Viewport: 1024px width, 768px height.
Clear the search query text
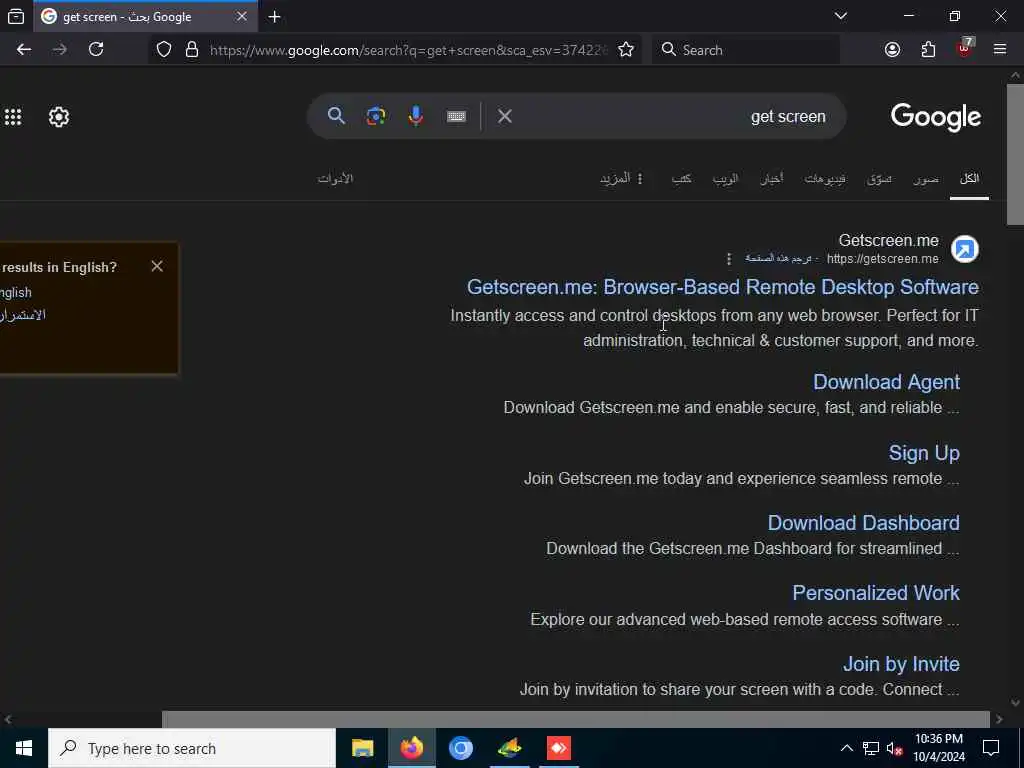click(x=505, y=116)
